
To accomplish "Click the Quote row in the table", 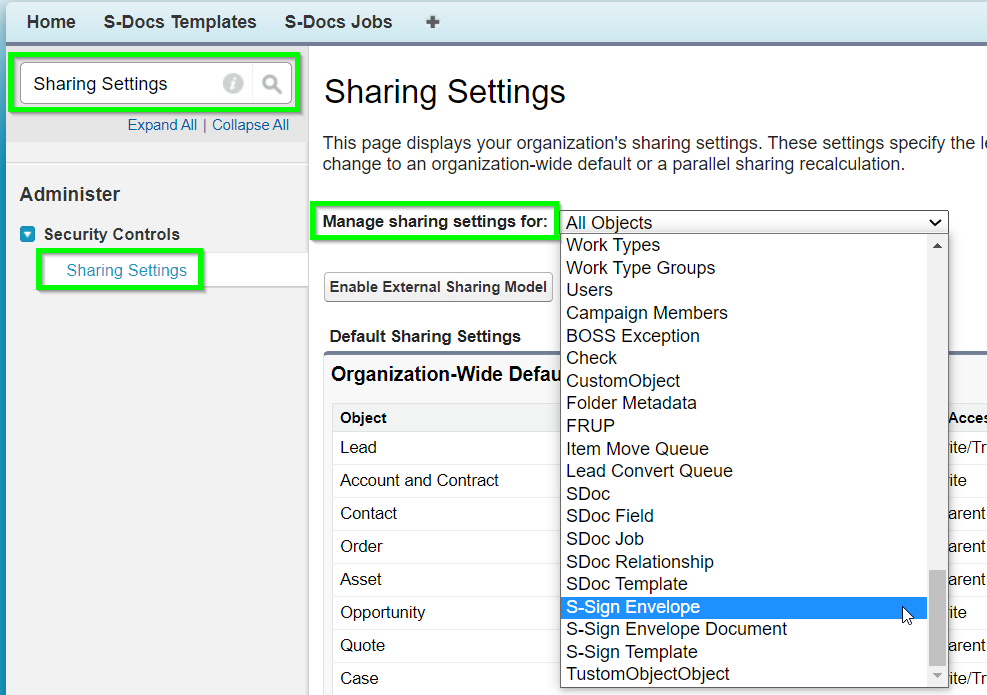I will 448,645.
